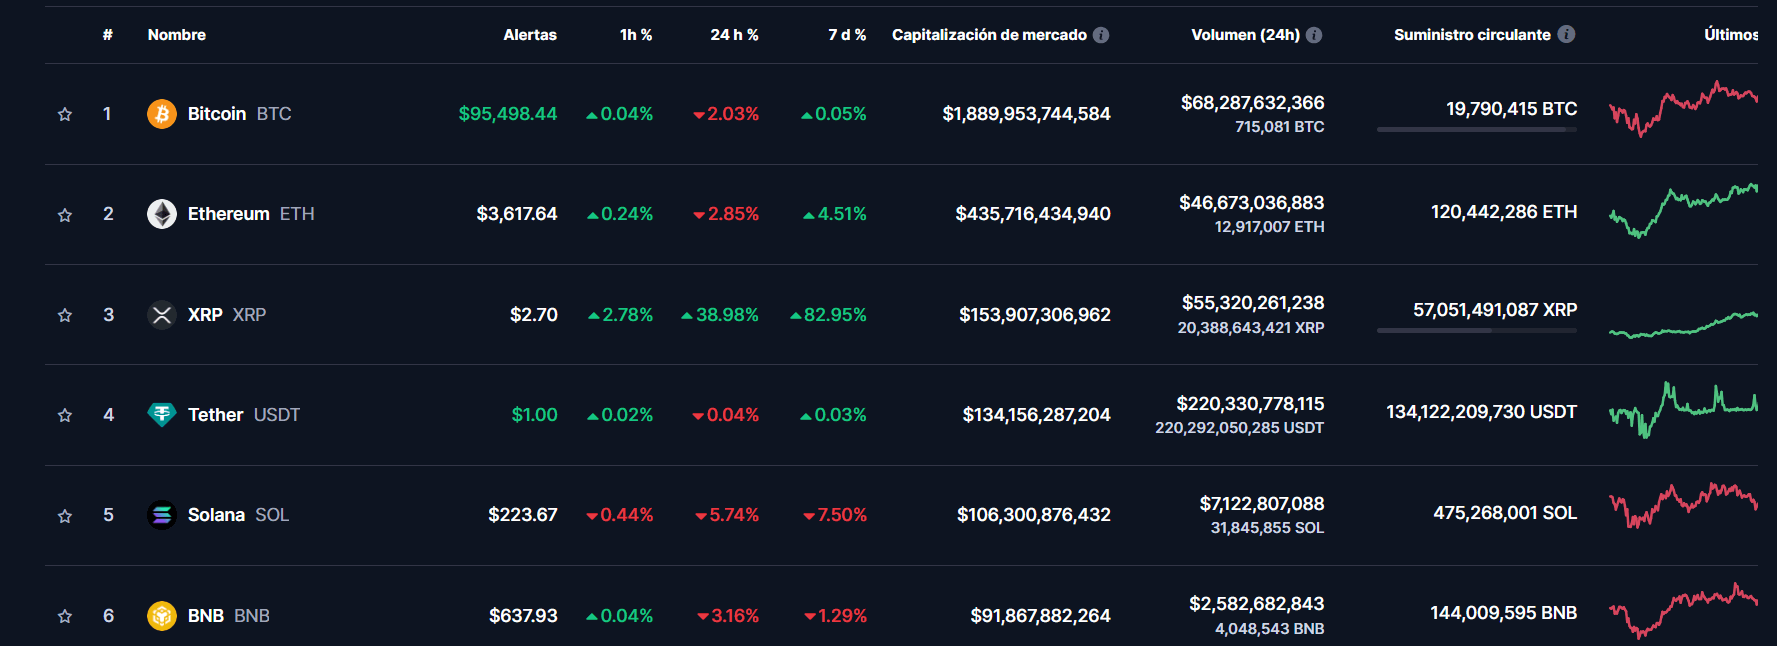The width and height of the screenshot is (1777, 646).
Task: Sort table by # rank column
Action: (108, 35)
